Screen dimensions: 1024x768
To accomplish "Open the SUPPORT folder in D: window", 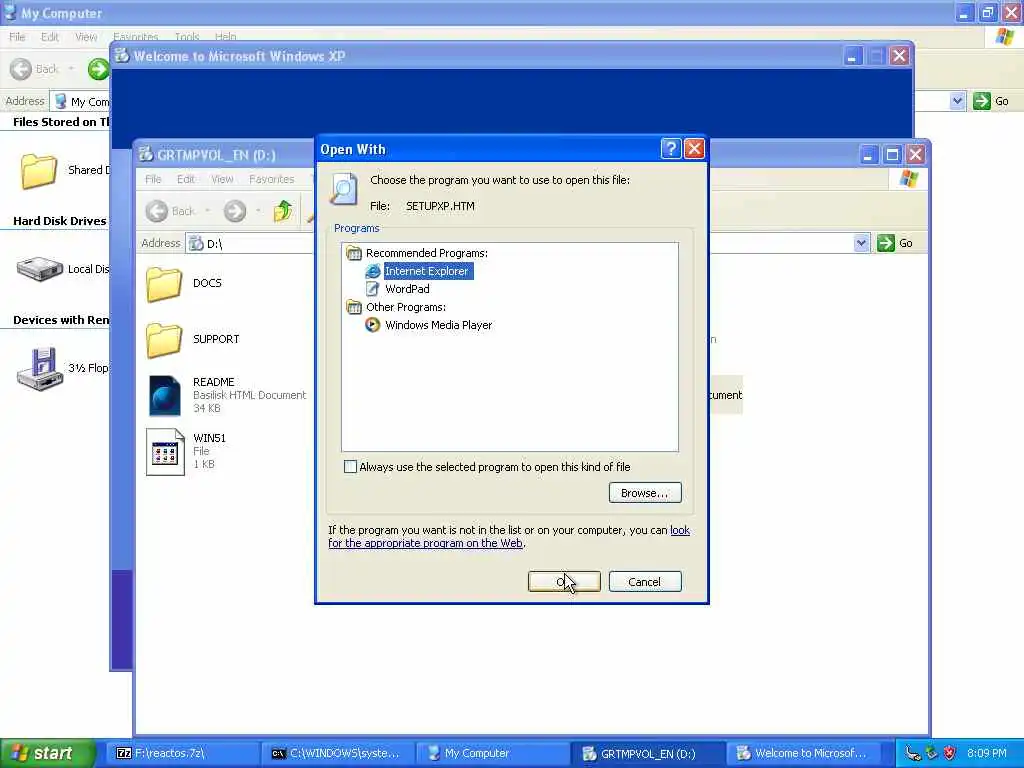I will click(164, 340).
